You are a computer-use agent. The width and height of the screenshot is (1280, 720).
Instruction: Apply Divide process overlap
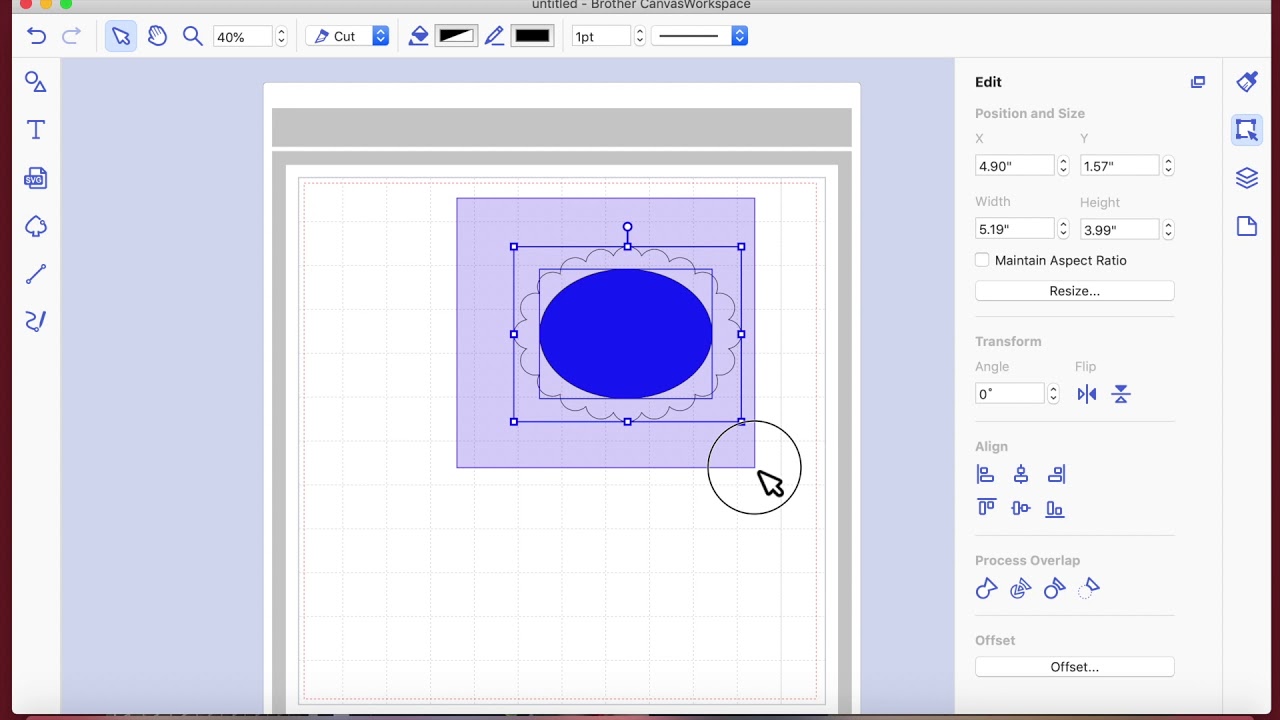[1020, 589]
